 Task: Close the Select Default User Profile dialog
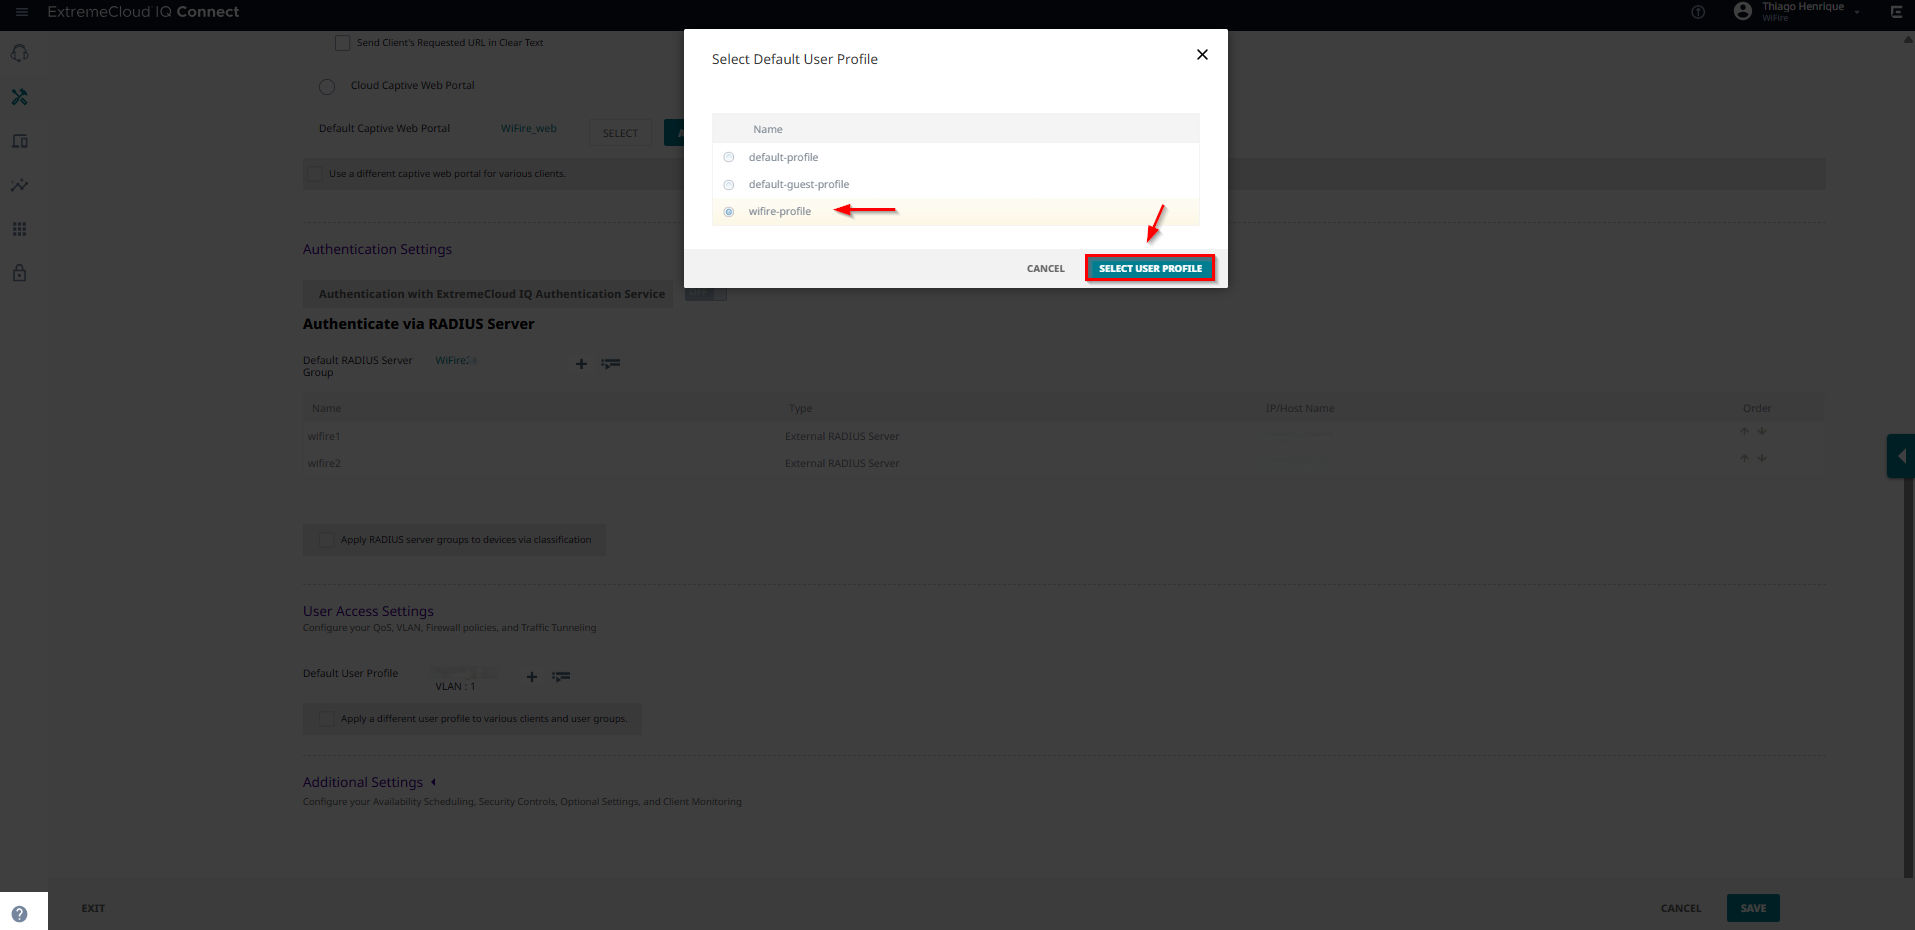[x=1202, y=55]
